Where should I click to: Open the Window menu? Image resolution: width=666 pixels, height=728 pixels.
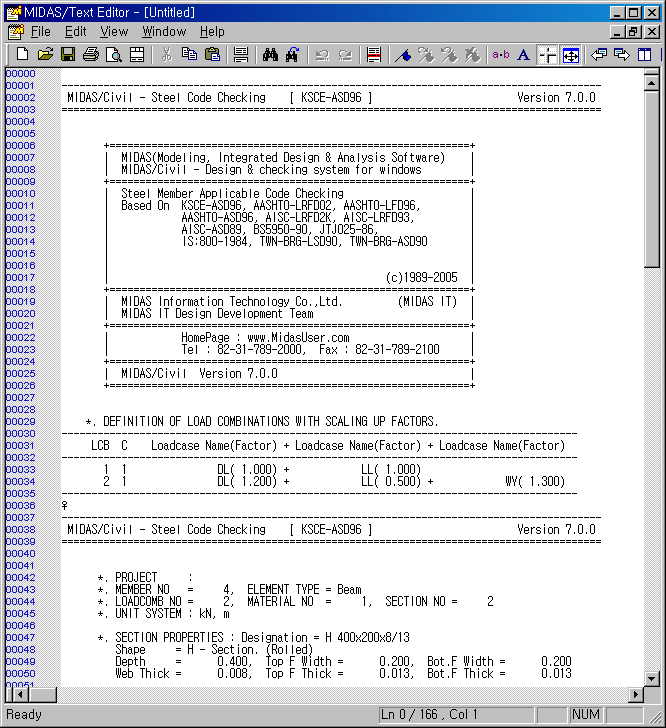(x=164, y=32)
